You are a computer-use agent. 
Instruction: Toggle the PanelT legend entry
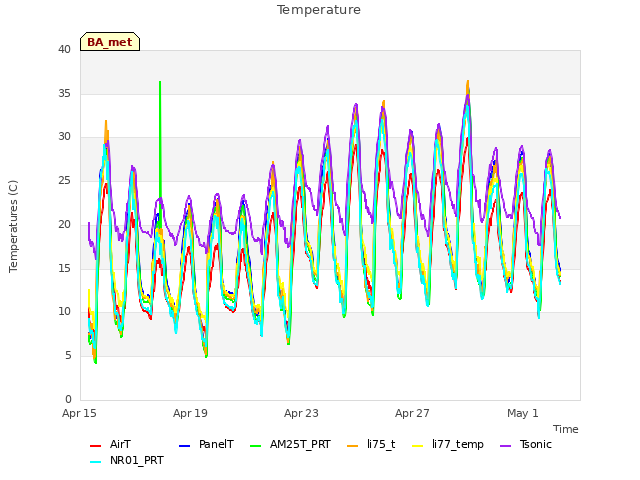coord(206,444)
